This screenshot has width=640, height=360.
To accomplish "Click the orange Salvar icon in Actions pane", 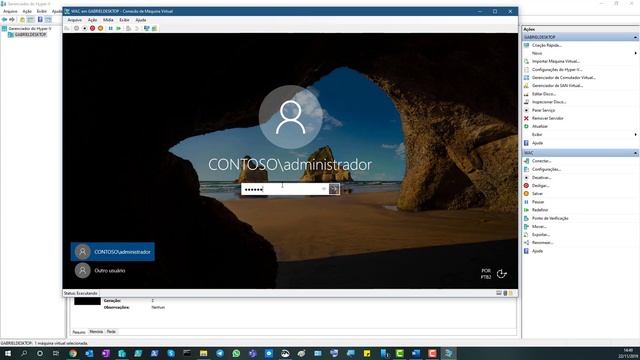I will (x=526, y=193).
